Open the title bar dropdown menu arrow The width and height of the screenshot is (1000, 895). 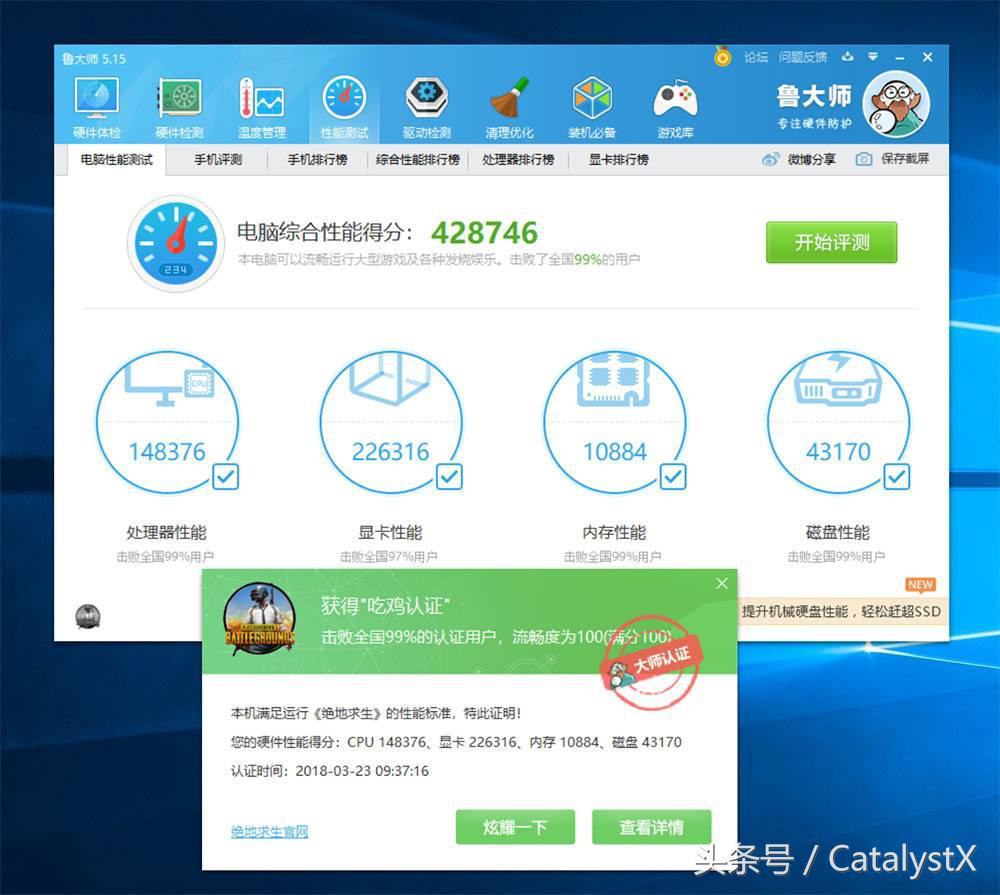pos(873,57)
